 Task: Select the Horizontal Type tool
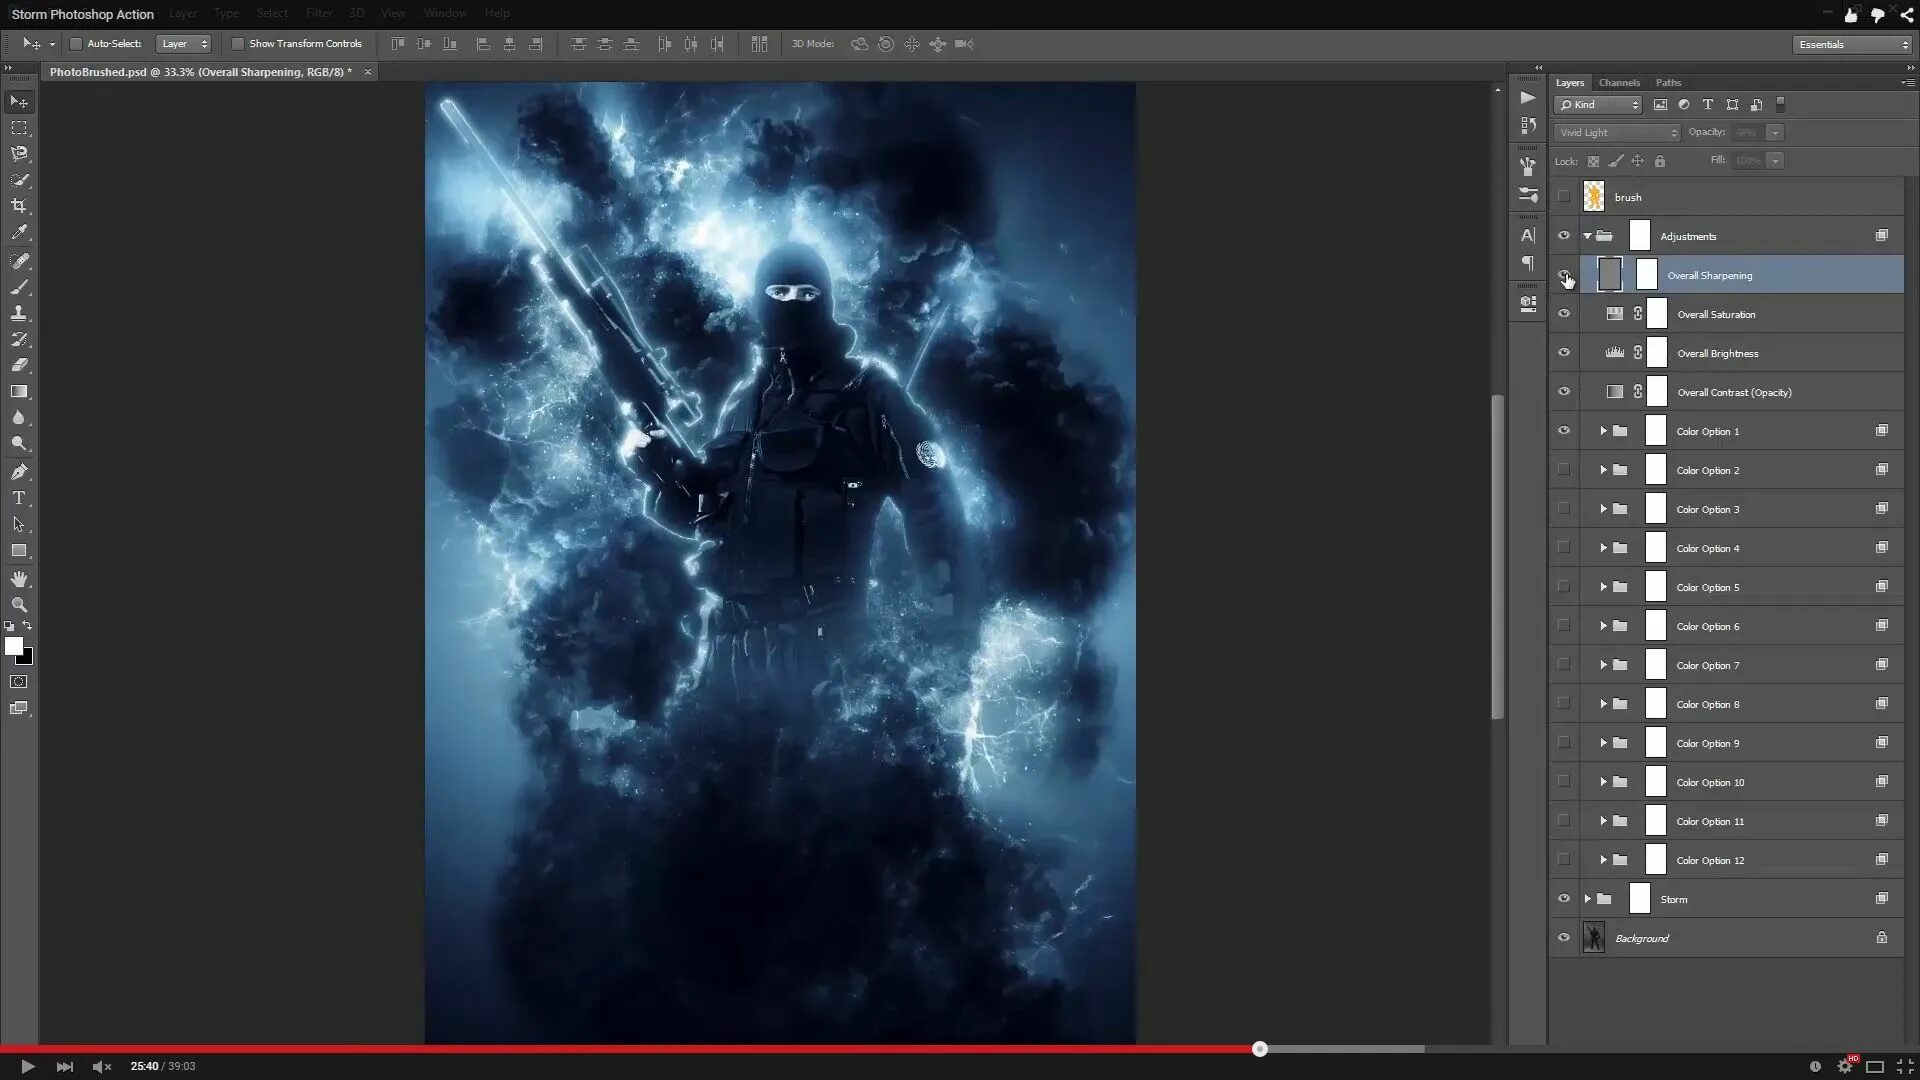19,498
